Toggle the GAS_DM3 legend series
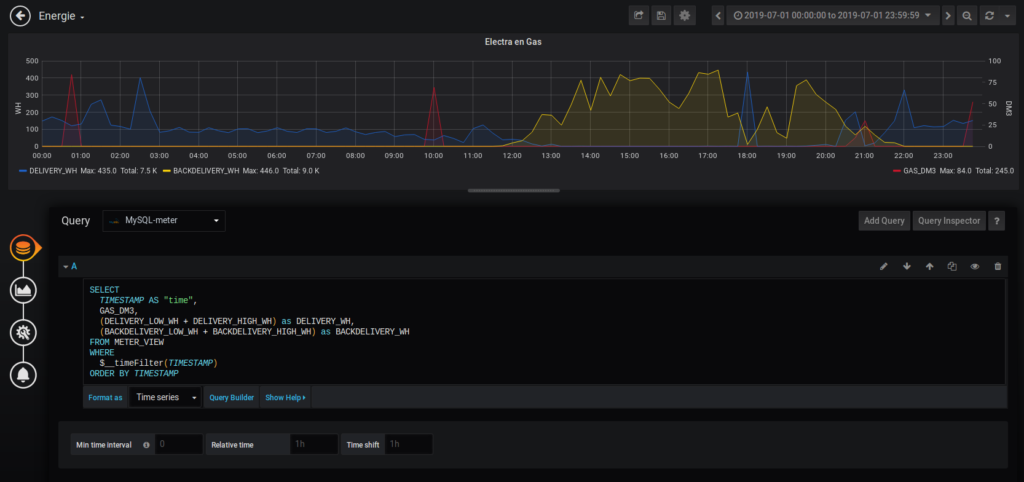The width and height of the screenshot is (1024, 482). [921, 170]
